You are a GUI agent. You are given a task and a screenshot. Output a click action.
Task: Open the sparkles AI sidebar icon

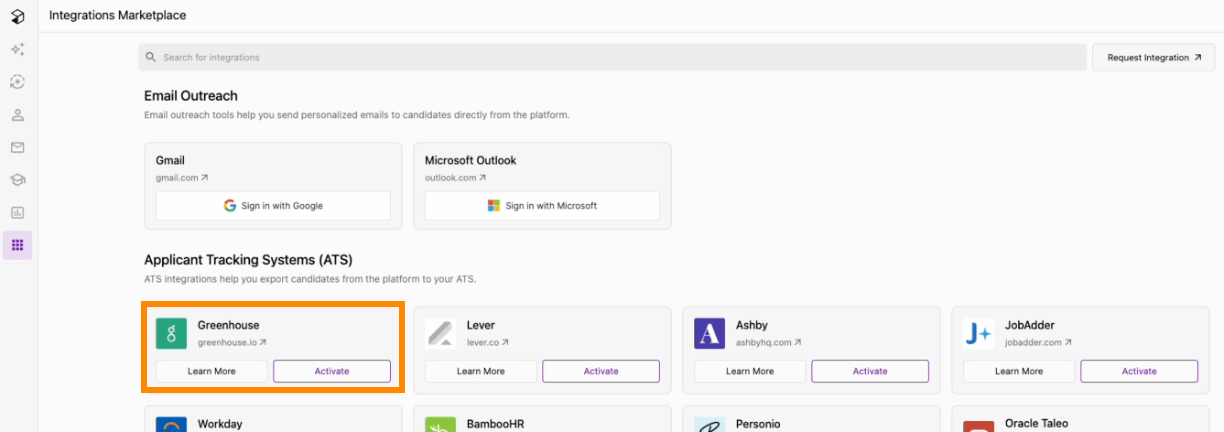[17, 49]
